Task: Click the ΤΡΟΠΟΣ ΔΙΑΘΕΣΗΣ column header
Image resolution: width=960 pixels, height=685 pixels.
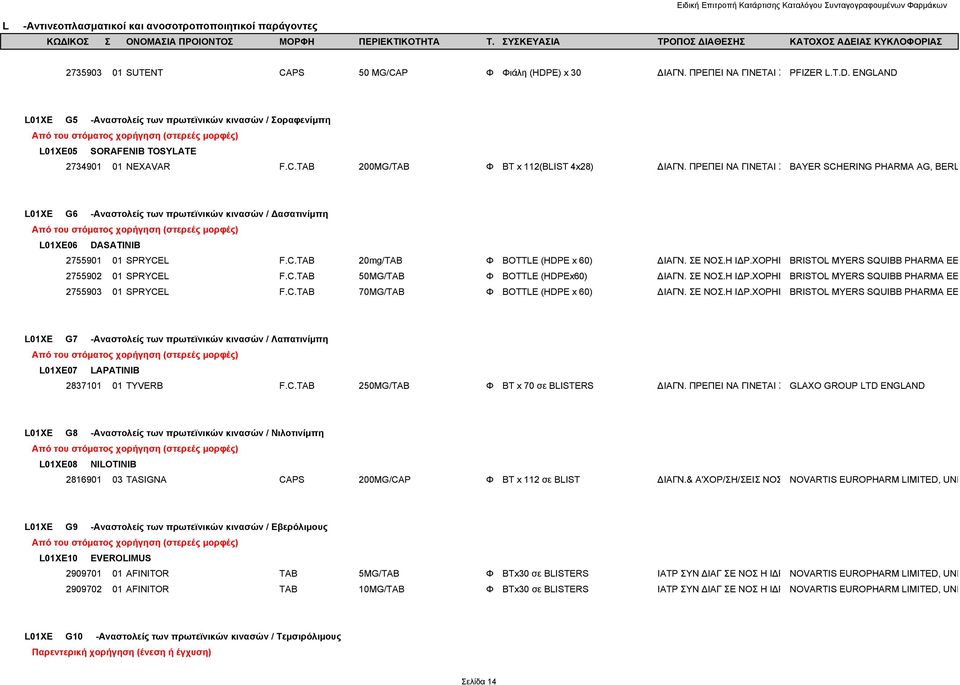Action: point(701,42)
